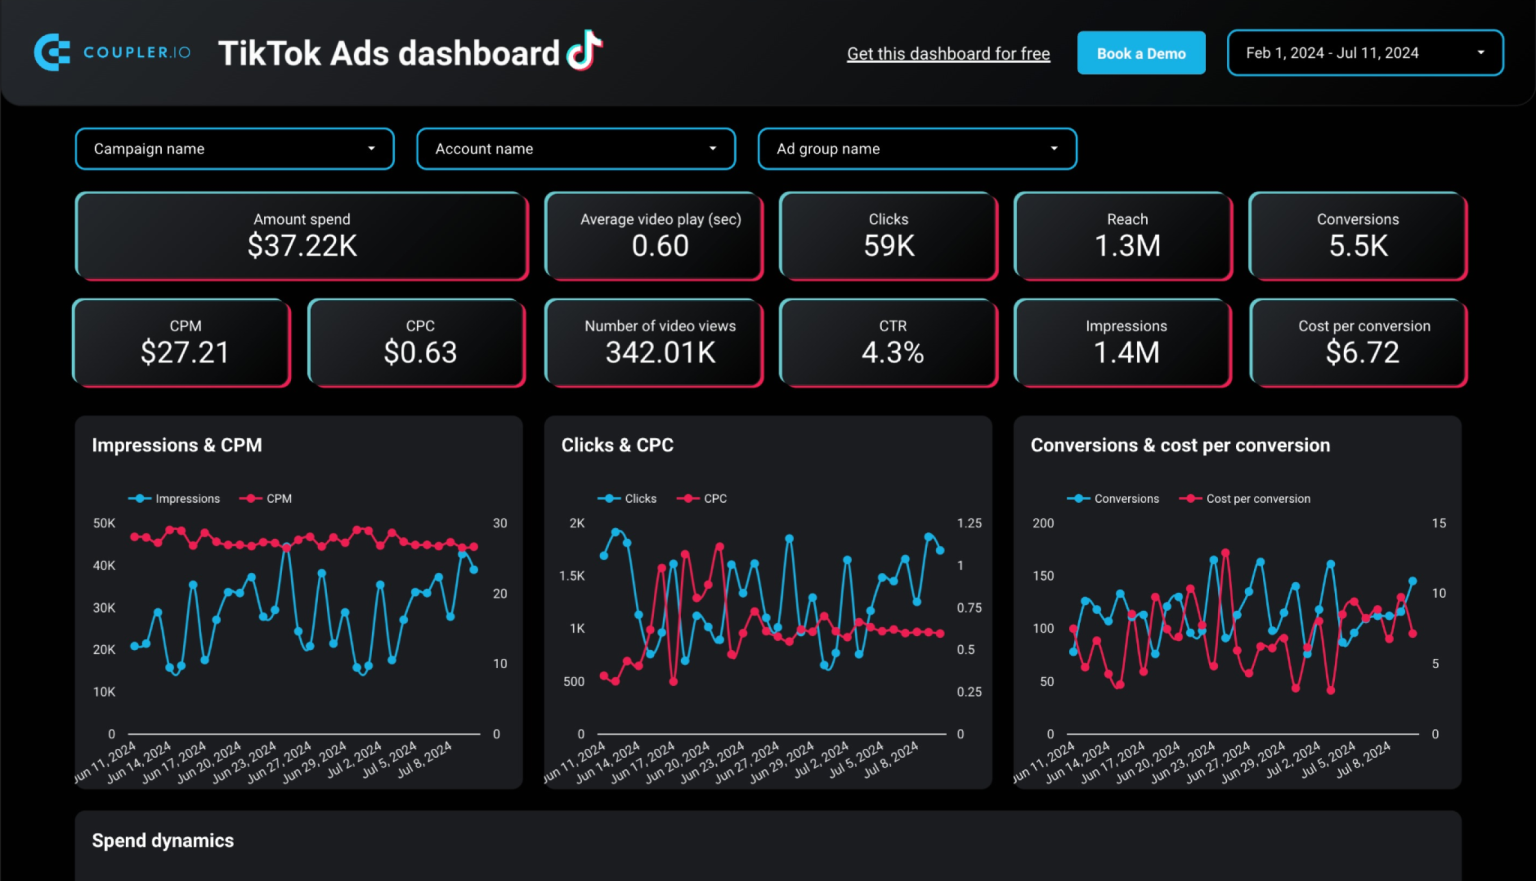
Task: Open the date range selector
Action: coord(1364,52)
